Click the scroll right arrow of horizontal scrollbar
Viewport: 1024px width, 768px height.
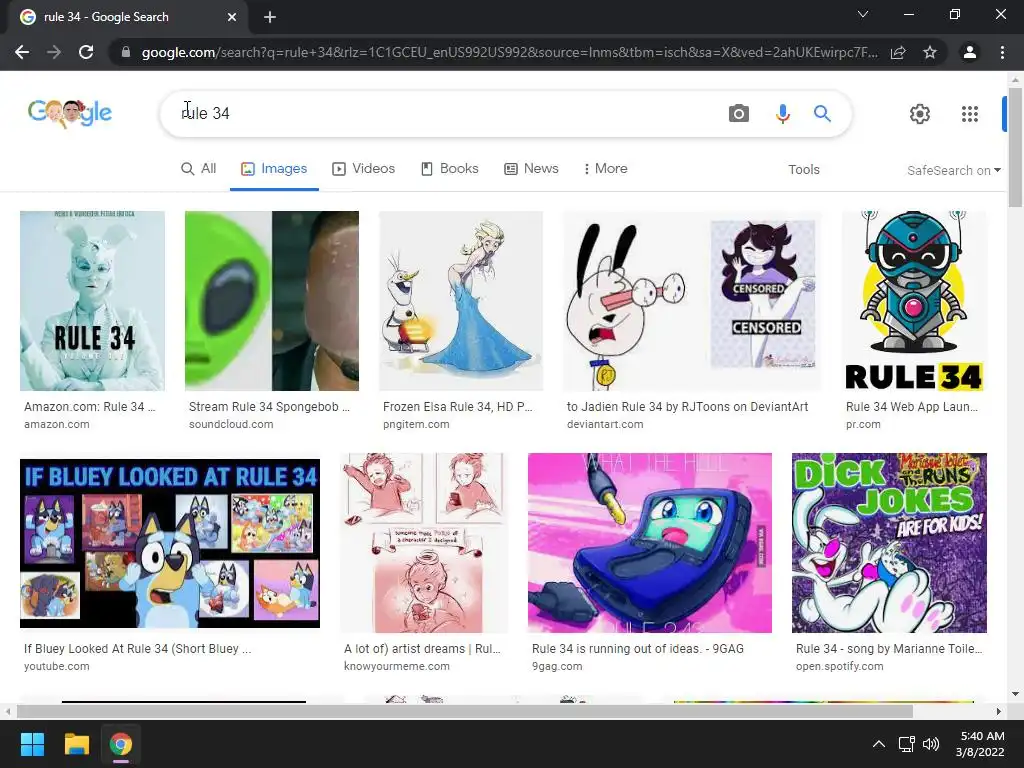coord(999,711)
